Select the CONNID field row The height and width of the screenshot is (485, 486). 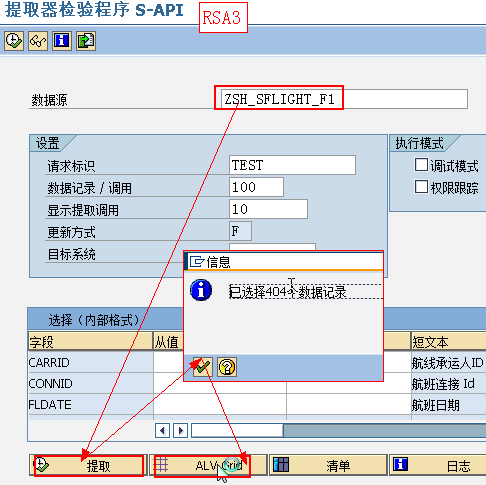[x=91, y=383]
